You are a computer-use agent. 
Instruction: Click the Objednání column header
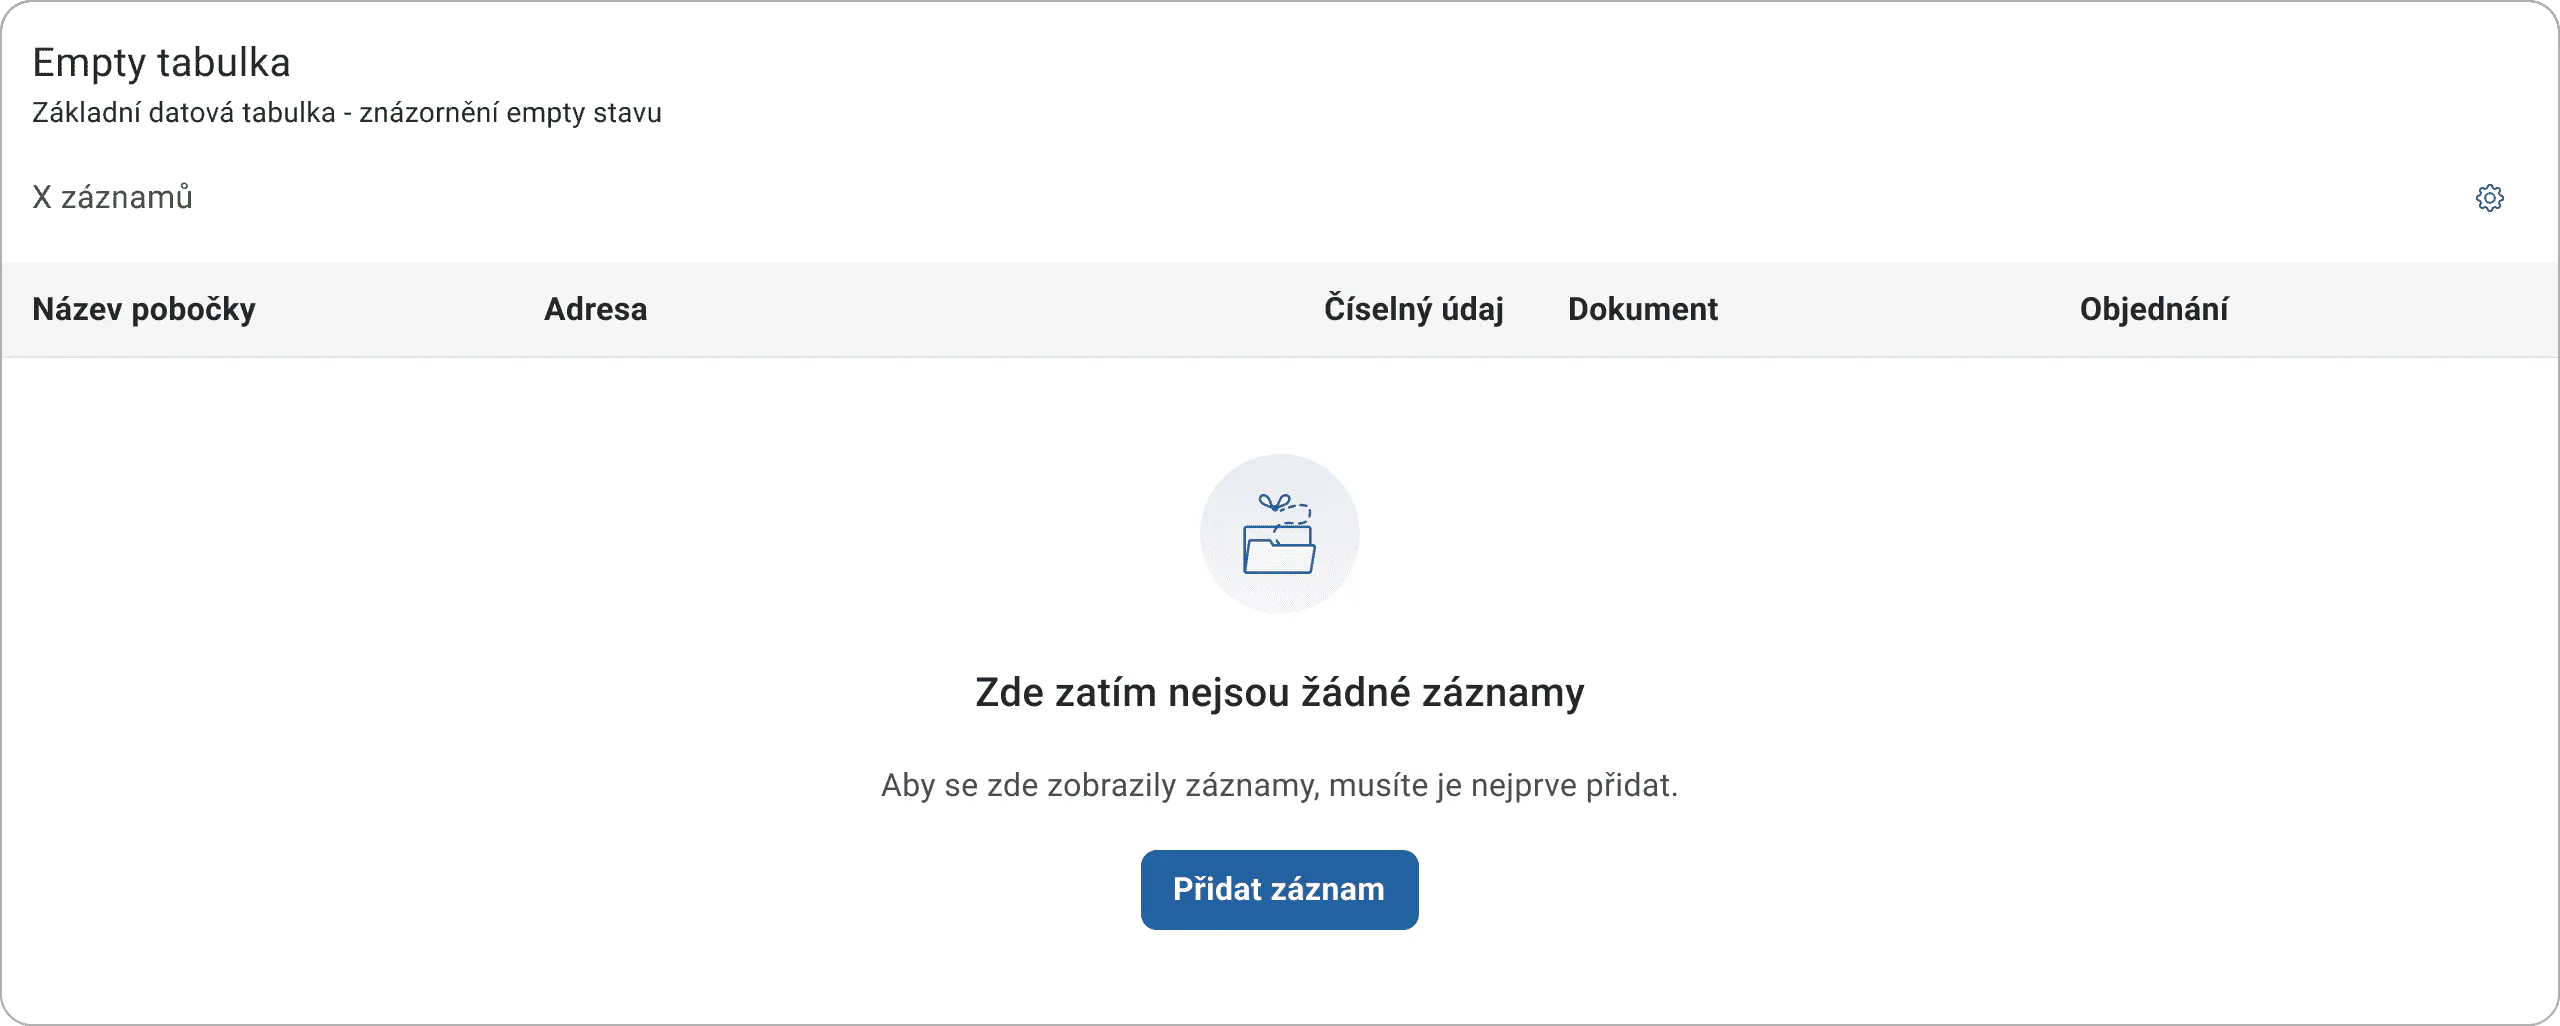(x=2154, y=310)
